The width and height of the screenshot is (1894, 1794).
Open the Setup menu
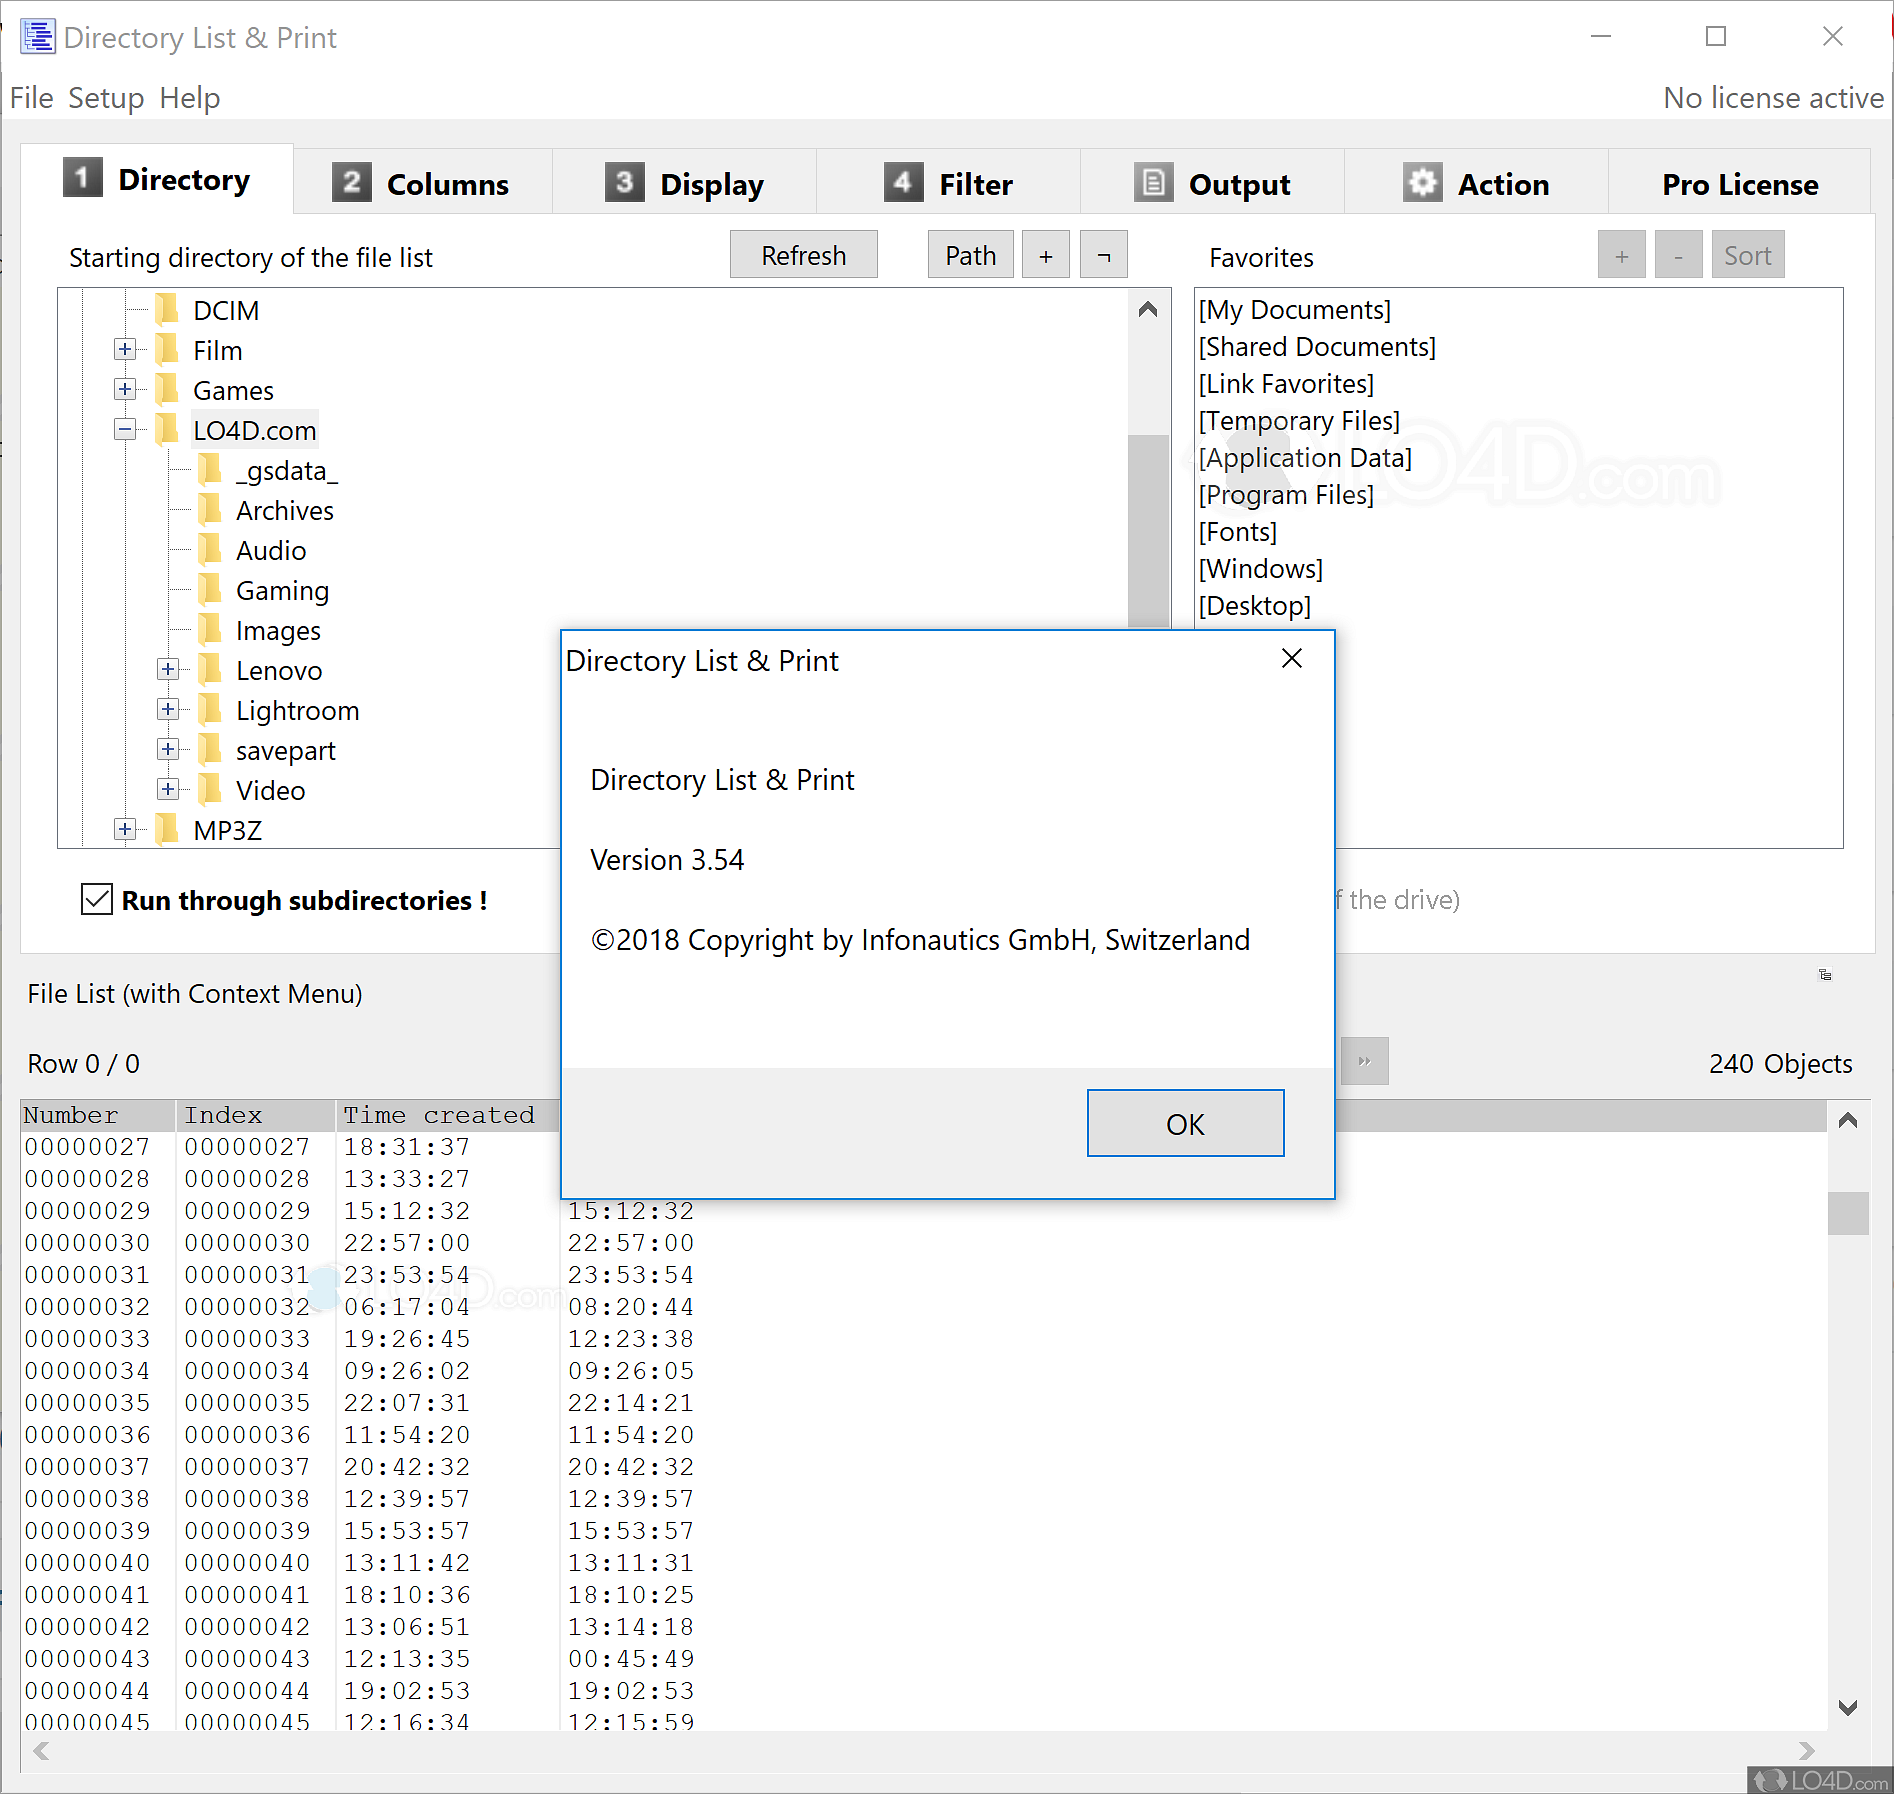(106, 97)
